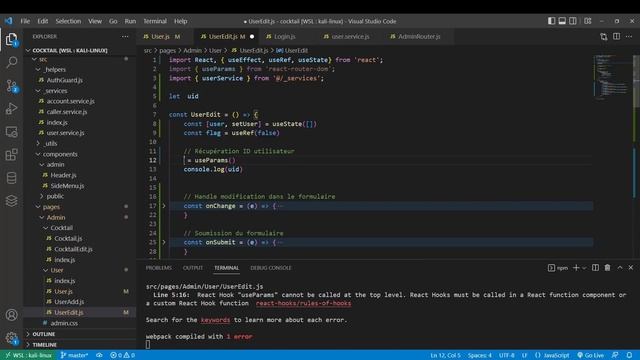Open the Manage gear icon
Image resolution: width=640 pixels, height=360 pixels.
point(11,338)
